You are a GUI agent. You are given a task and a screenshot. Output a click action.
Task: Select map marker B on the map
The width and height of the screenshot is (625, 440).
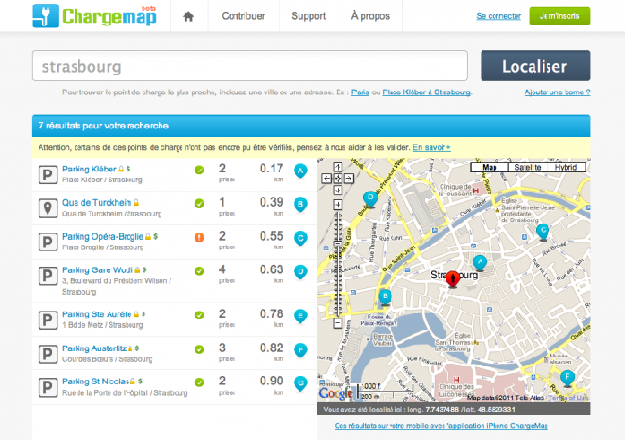(x=385, y=297)
